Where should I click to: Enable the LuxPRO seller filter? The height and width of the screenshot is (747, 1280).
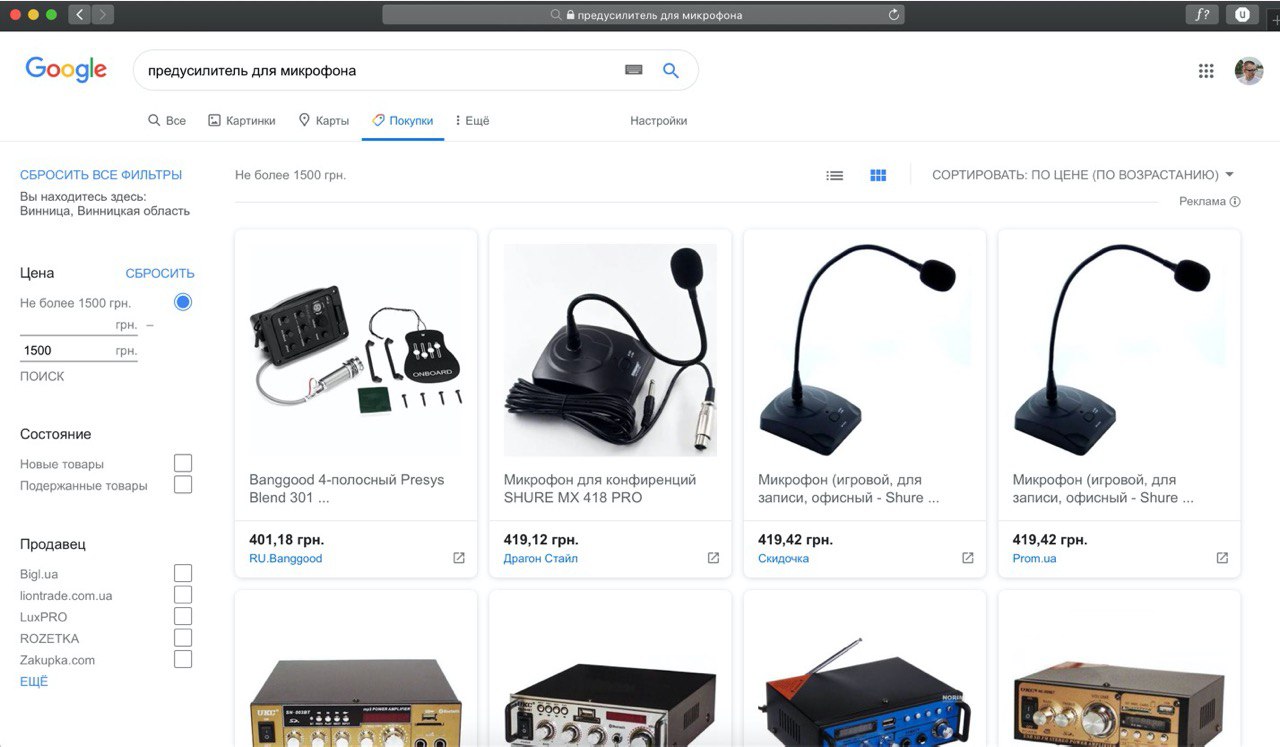click(x=183, y=616)
